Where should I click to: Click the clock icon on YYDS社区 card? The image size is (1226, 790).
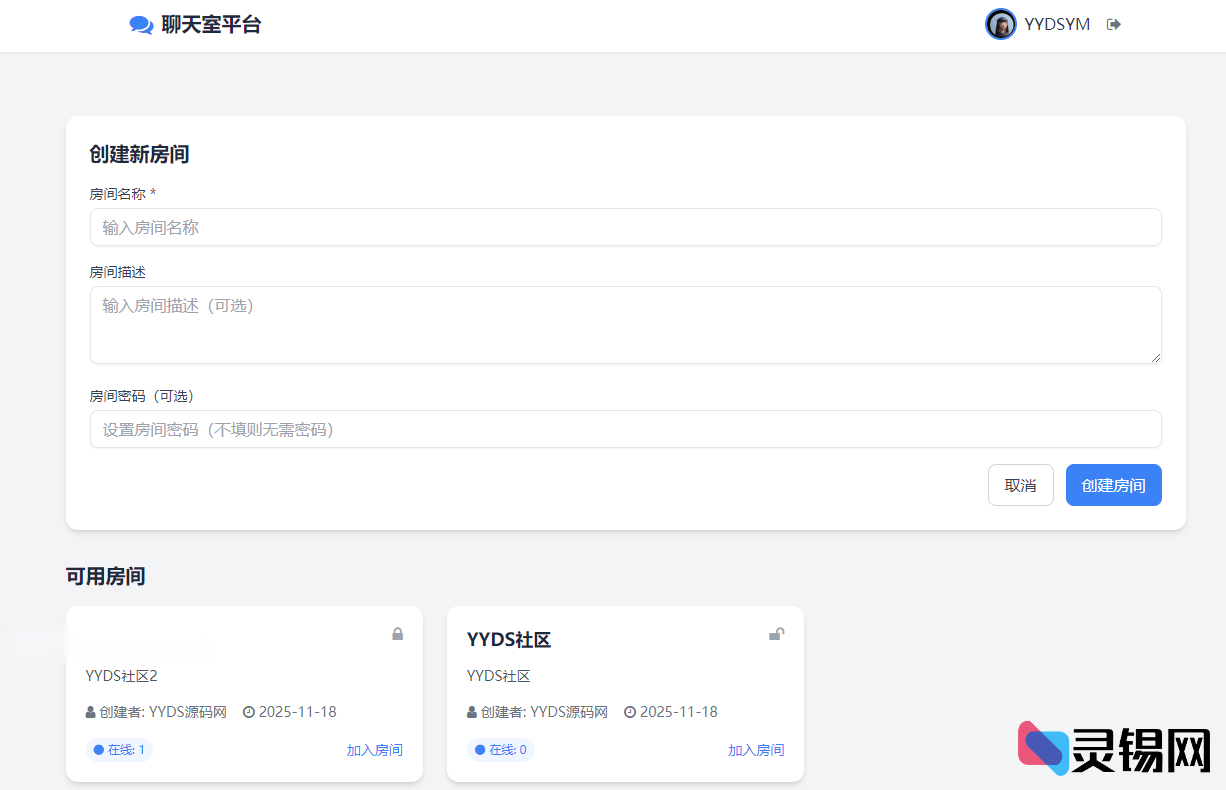pos(630,713)
